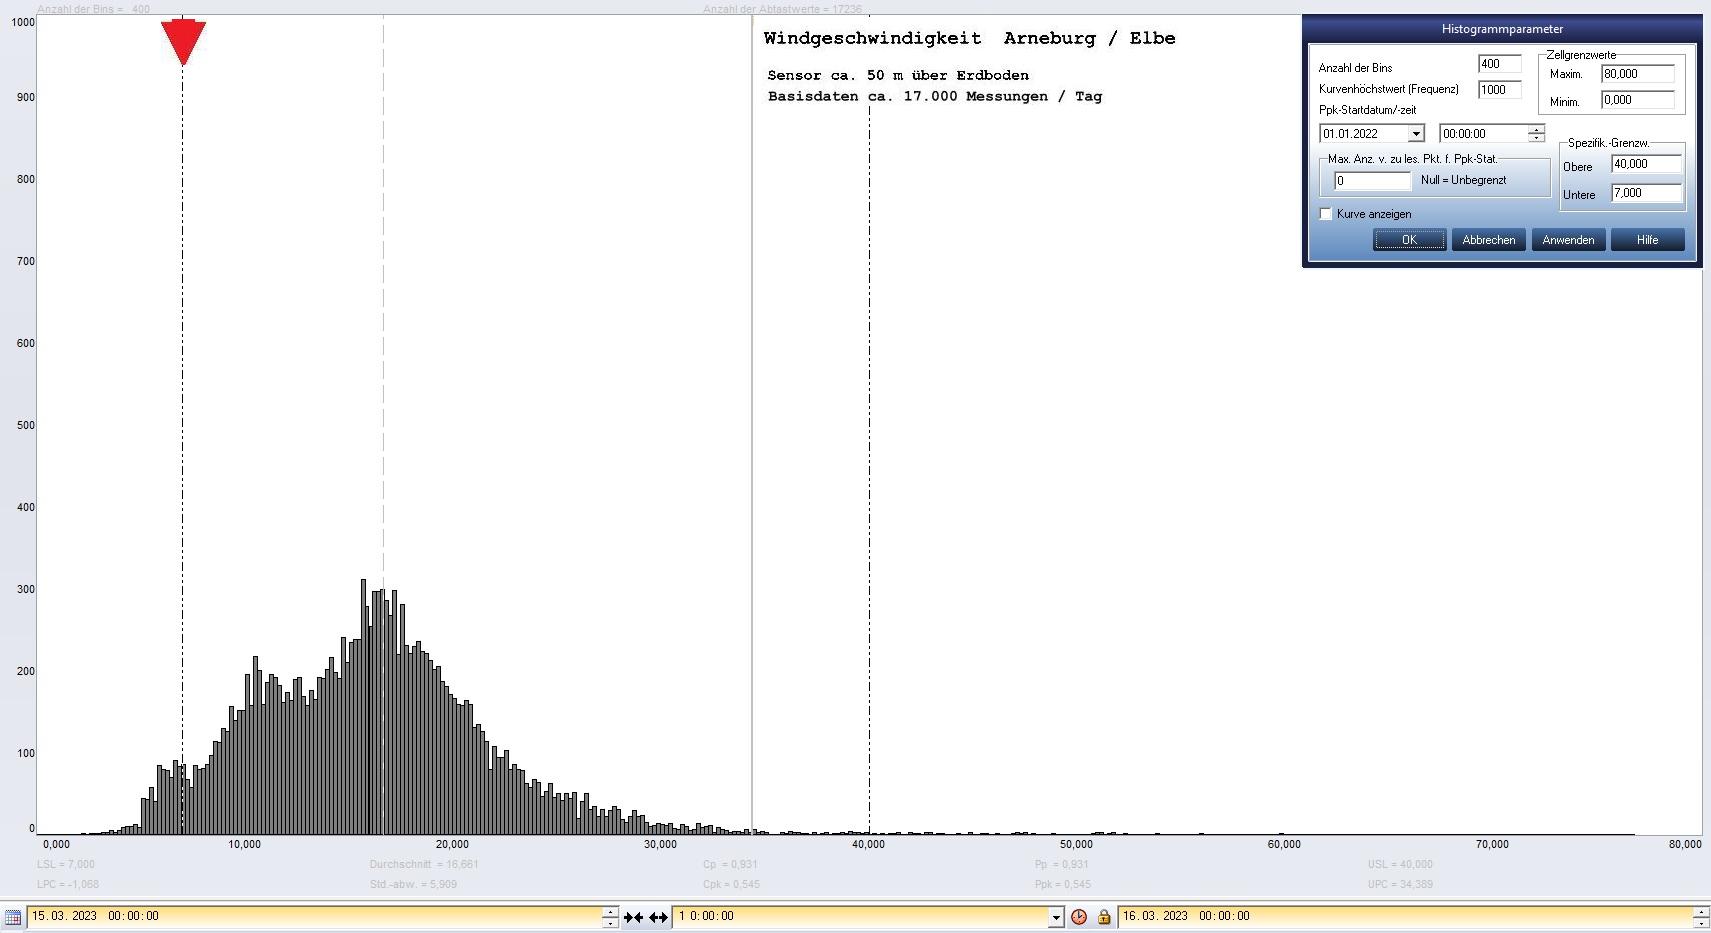Toggle the padlock lock icon
This screenshot has width=1711, height=933.
coord(1104,917)
